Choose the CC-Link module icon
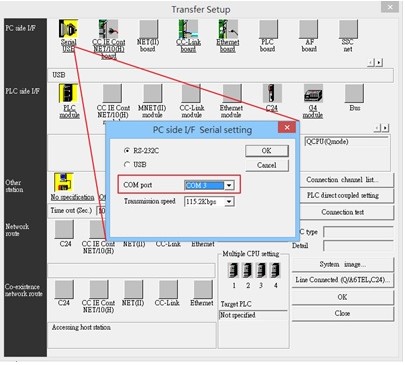This screenshot has height=365, width=405. (191, 93)
